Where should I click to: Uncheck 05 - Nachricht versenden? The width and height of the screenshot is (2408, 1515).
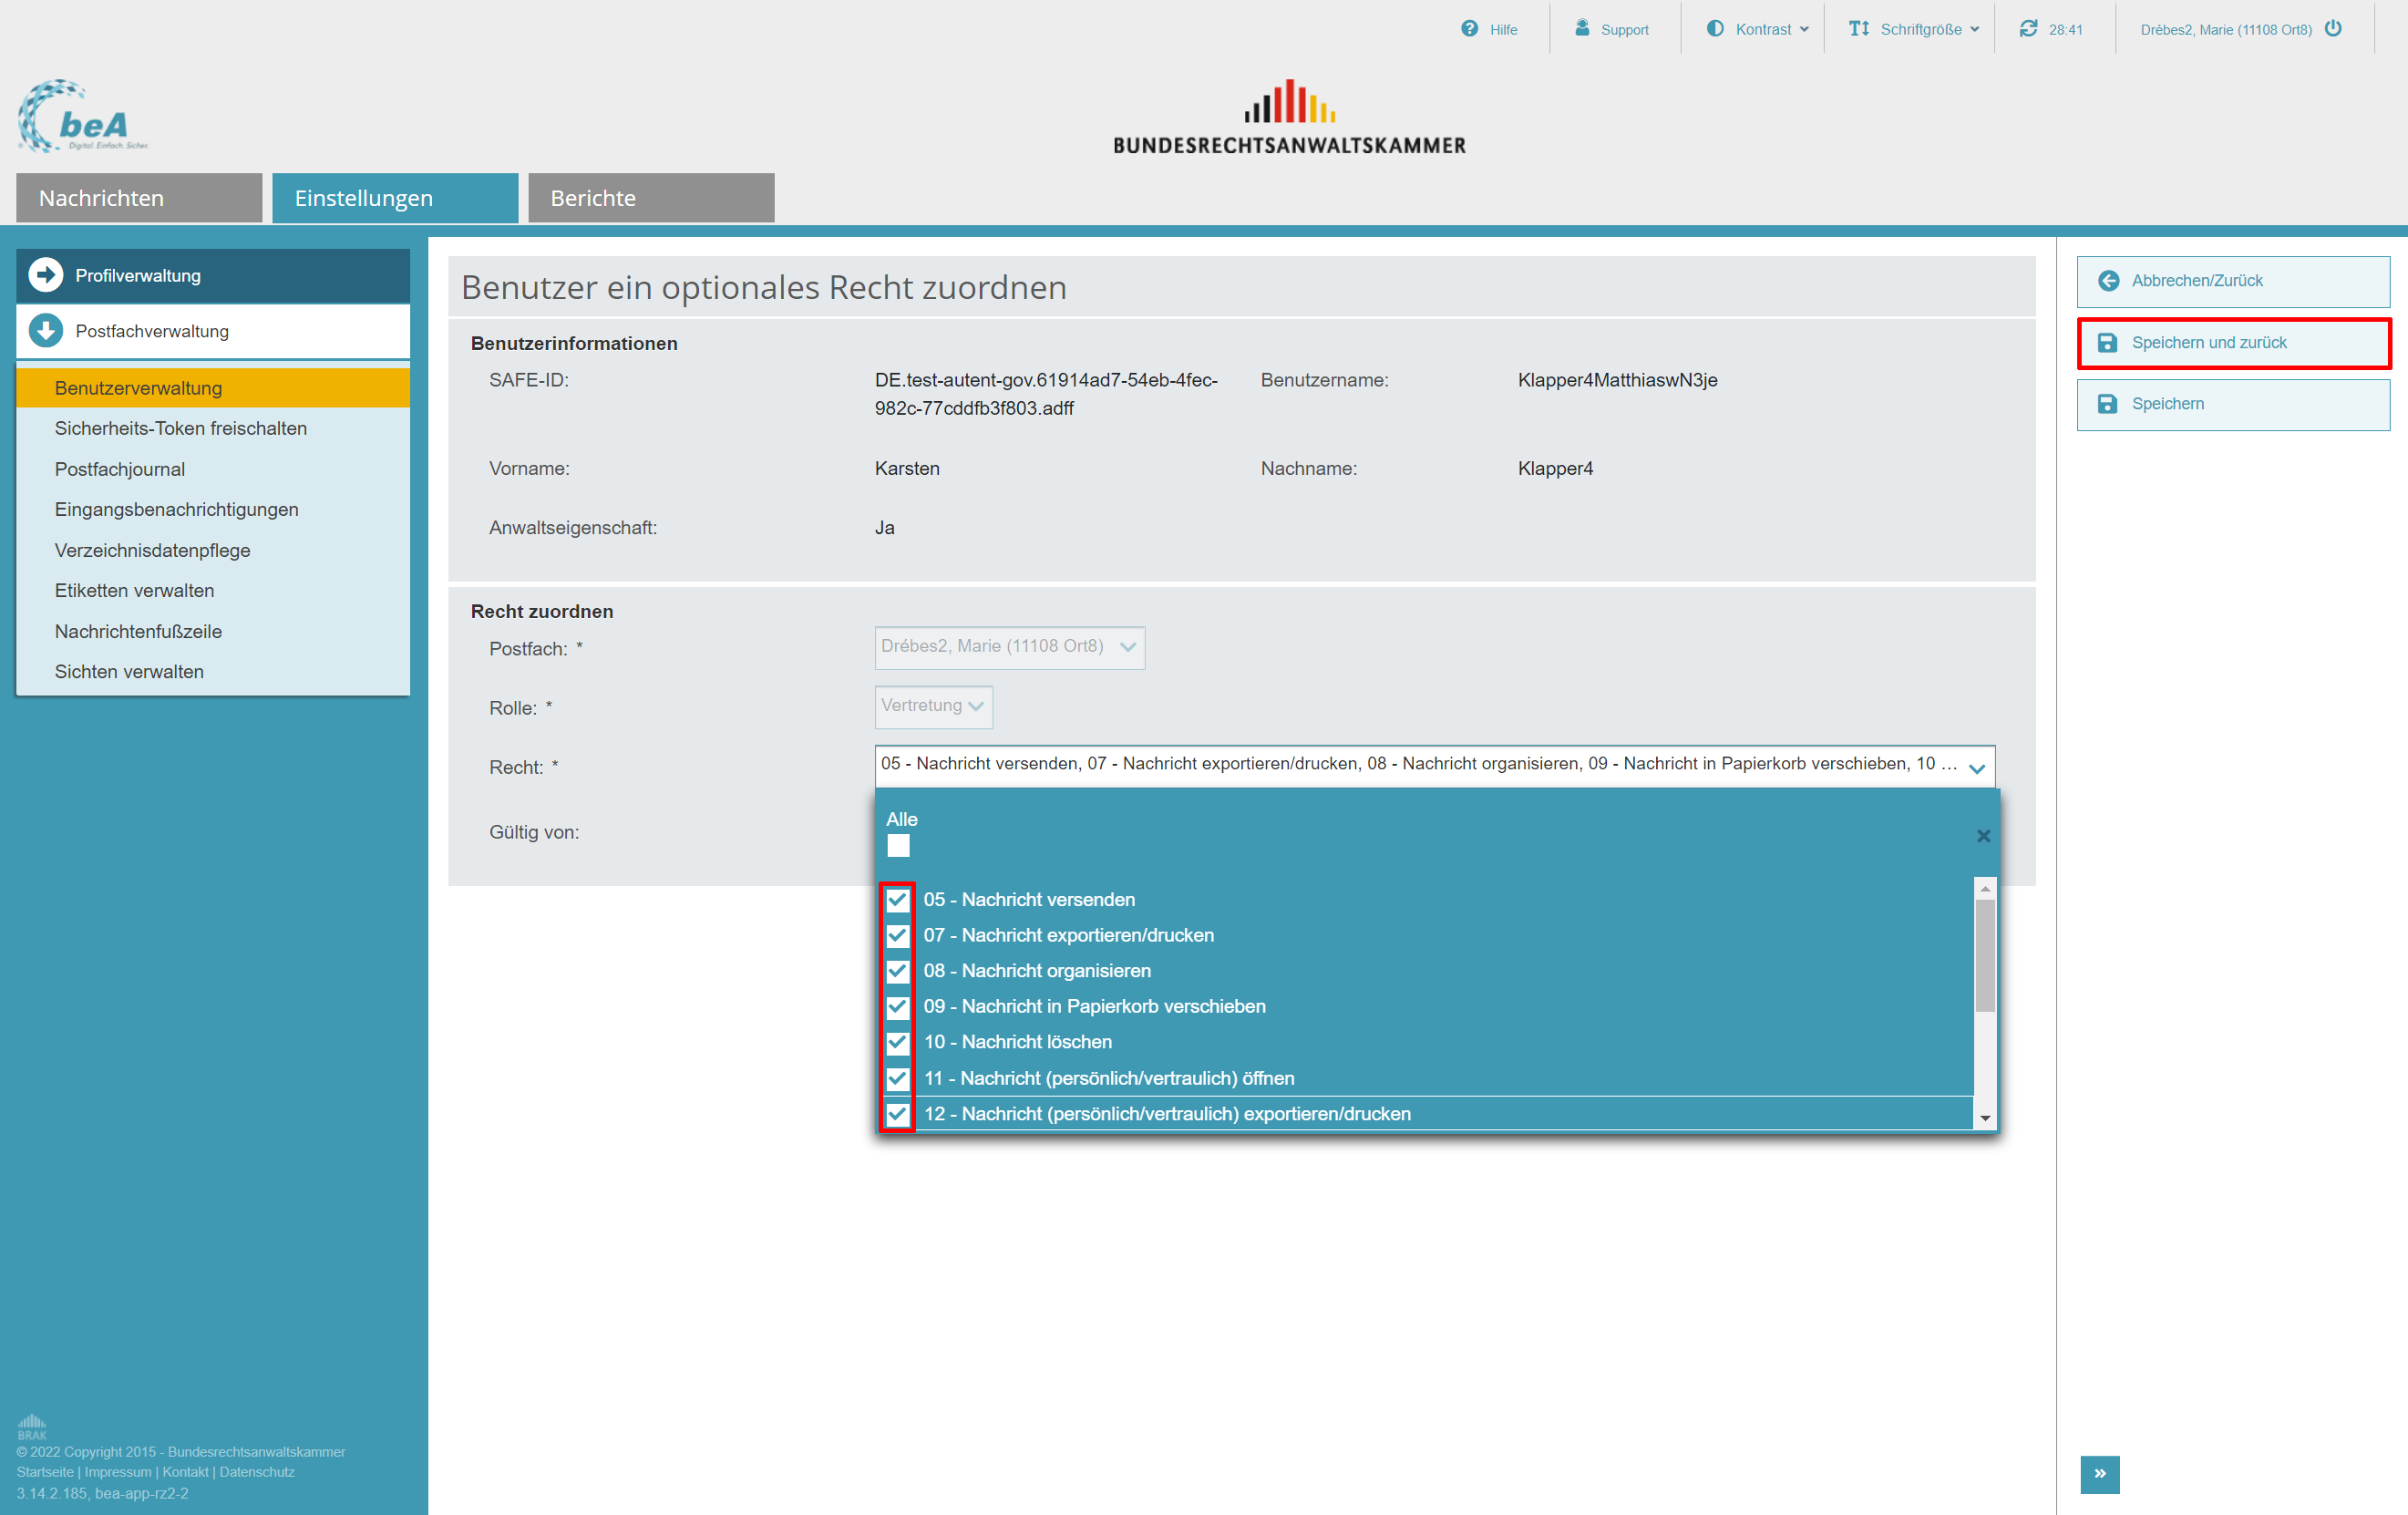click(898, 900)
